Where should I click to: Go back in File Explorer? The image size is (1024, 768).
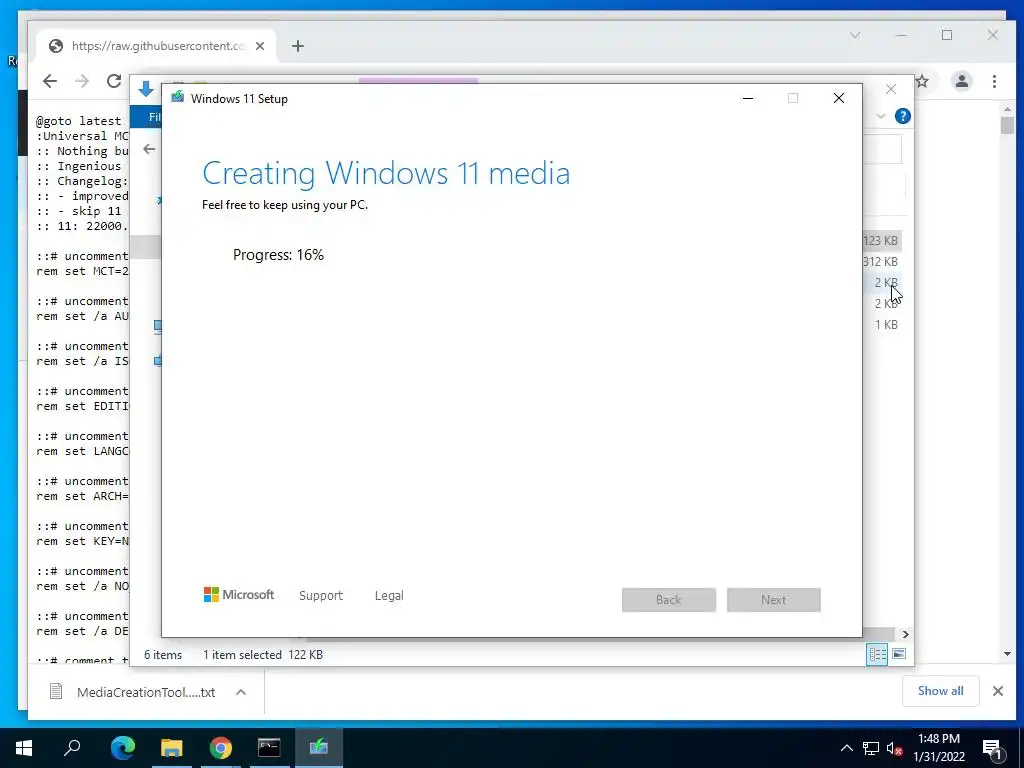click(x=149, y=150)
